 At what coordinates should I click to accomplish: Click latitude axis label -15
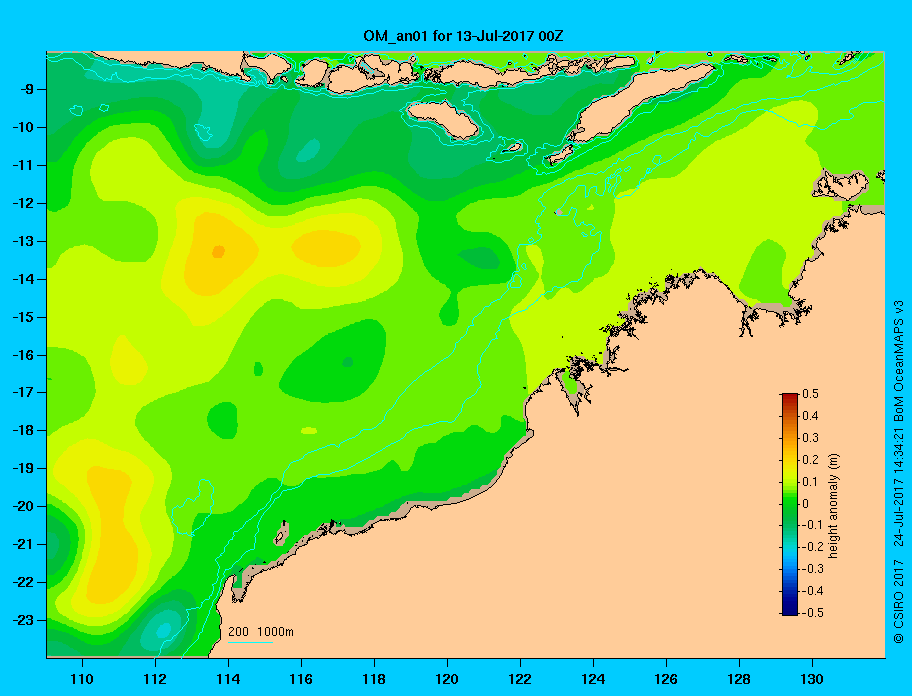pyautogui.click(x=23, y=317)
